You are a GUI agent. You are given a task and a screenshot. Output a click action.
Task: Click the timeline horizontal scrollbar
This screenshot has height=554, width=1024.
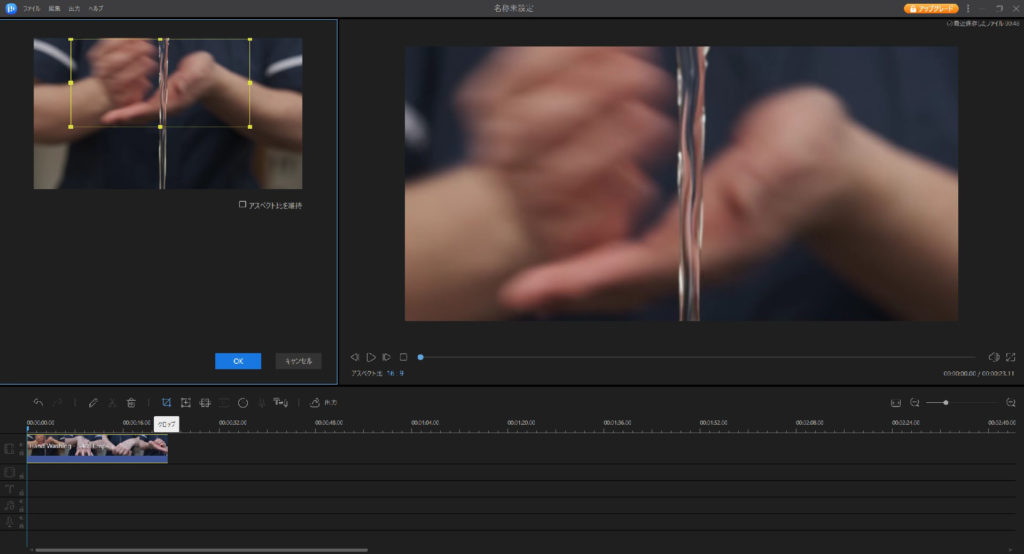tap(201, 550)
